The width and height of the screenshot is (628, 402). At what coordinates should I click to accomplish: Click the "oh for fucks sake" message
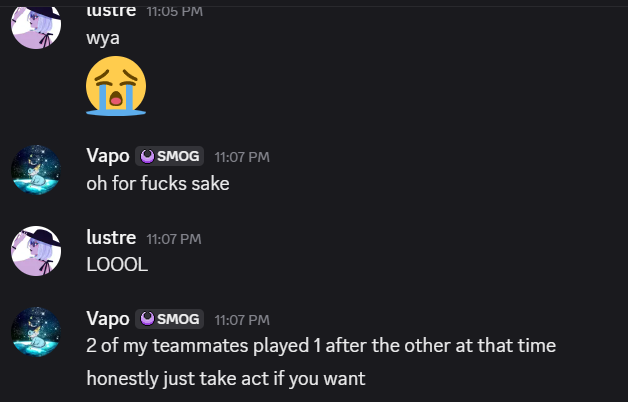click(x=158, y=184)
